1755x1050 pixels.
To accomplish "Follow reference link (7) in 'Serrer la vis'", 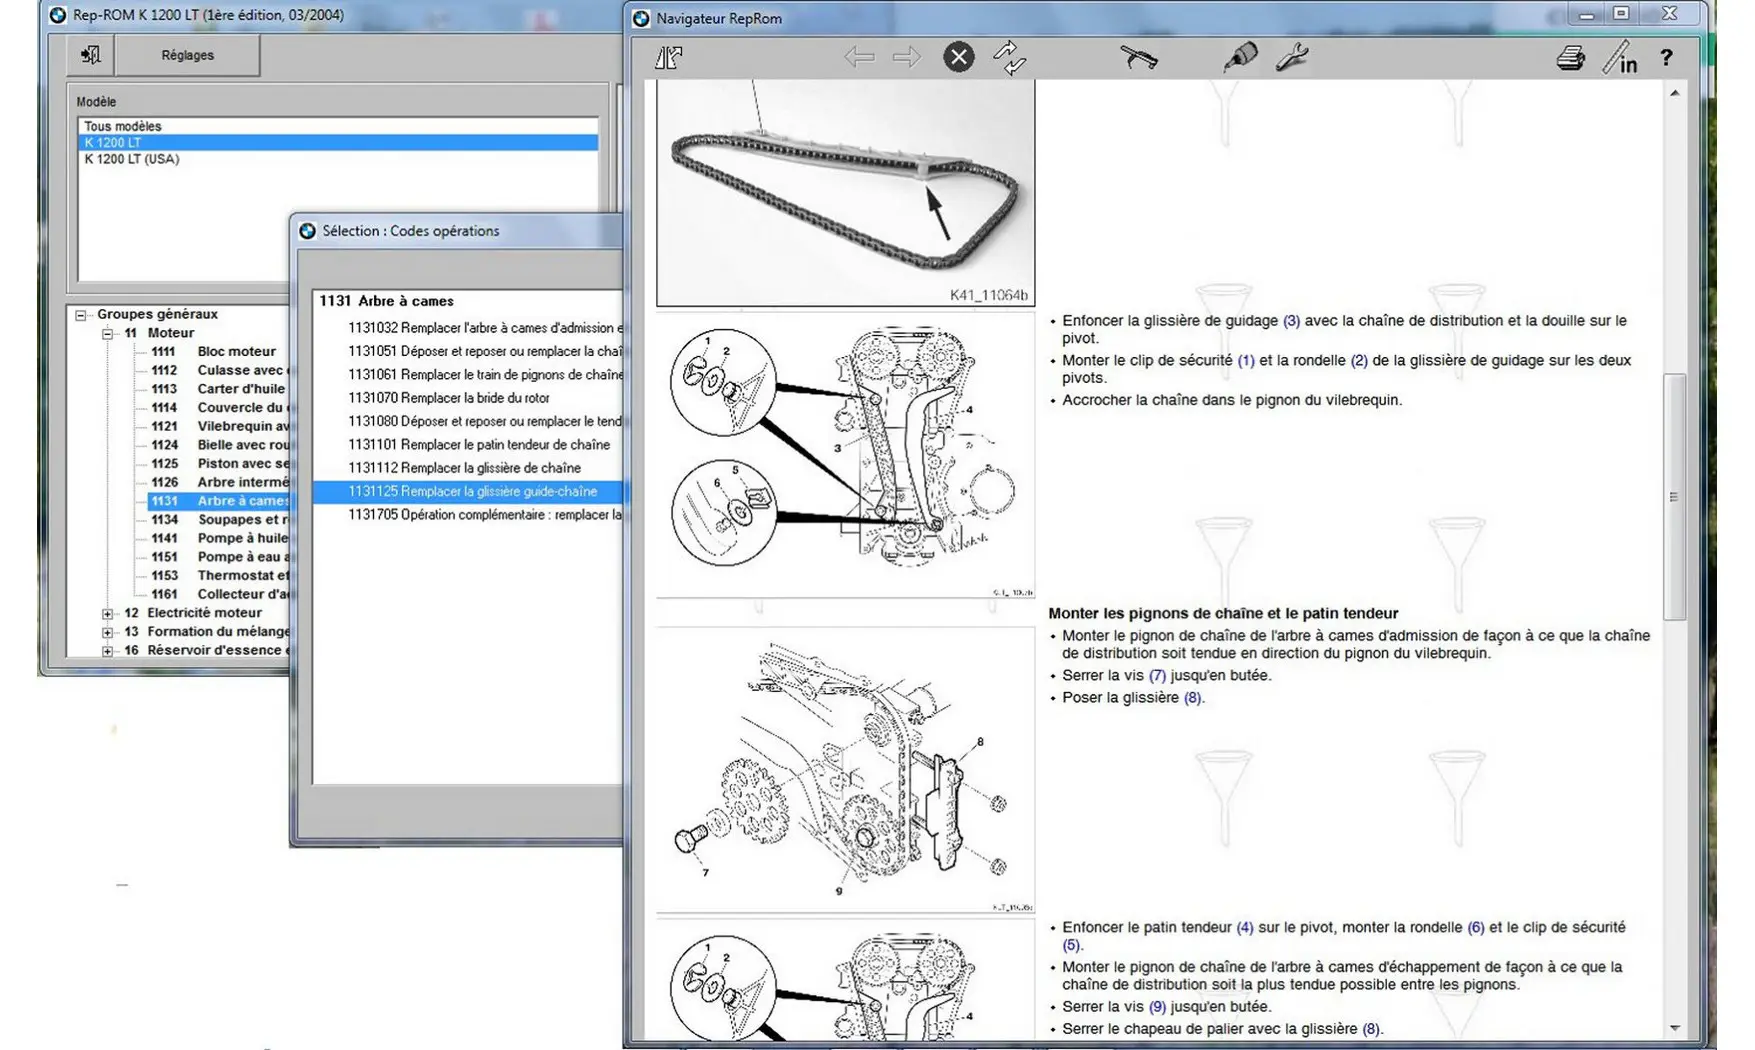I will point(1157,676).
